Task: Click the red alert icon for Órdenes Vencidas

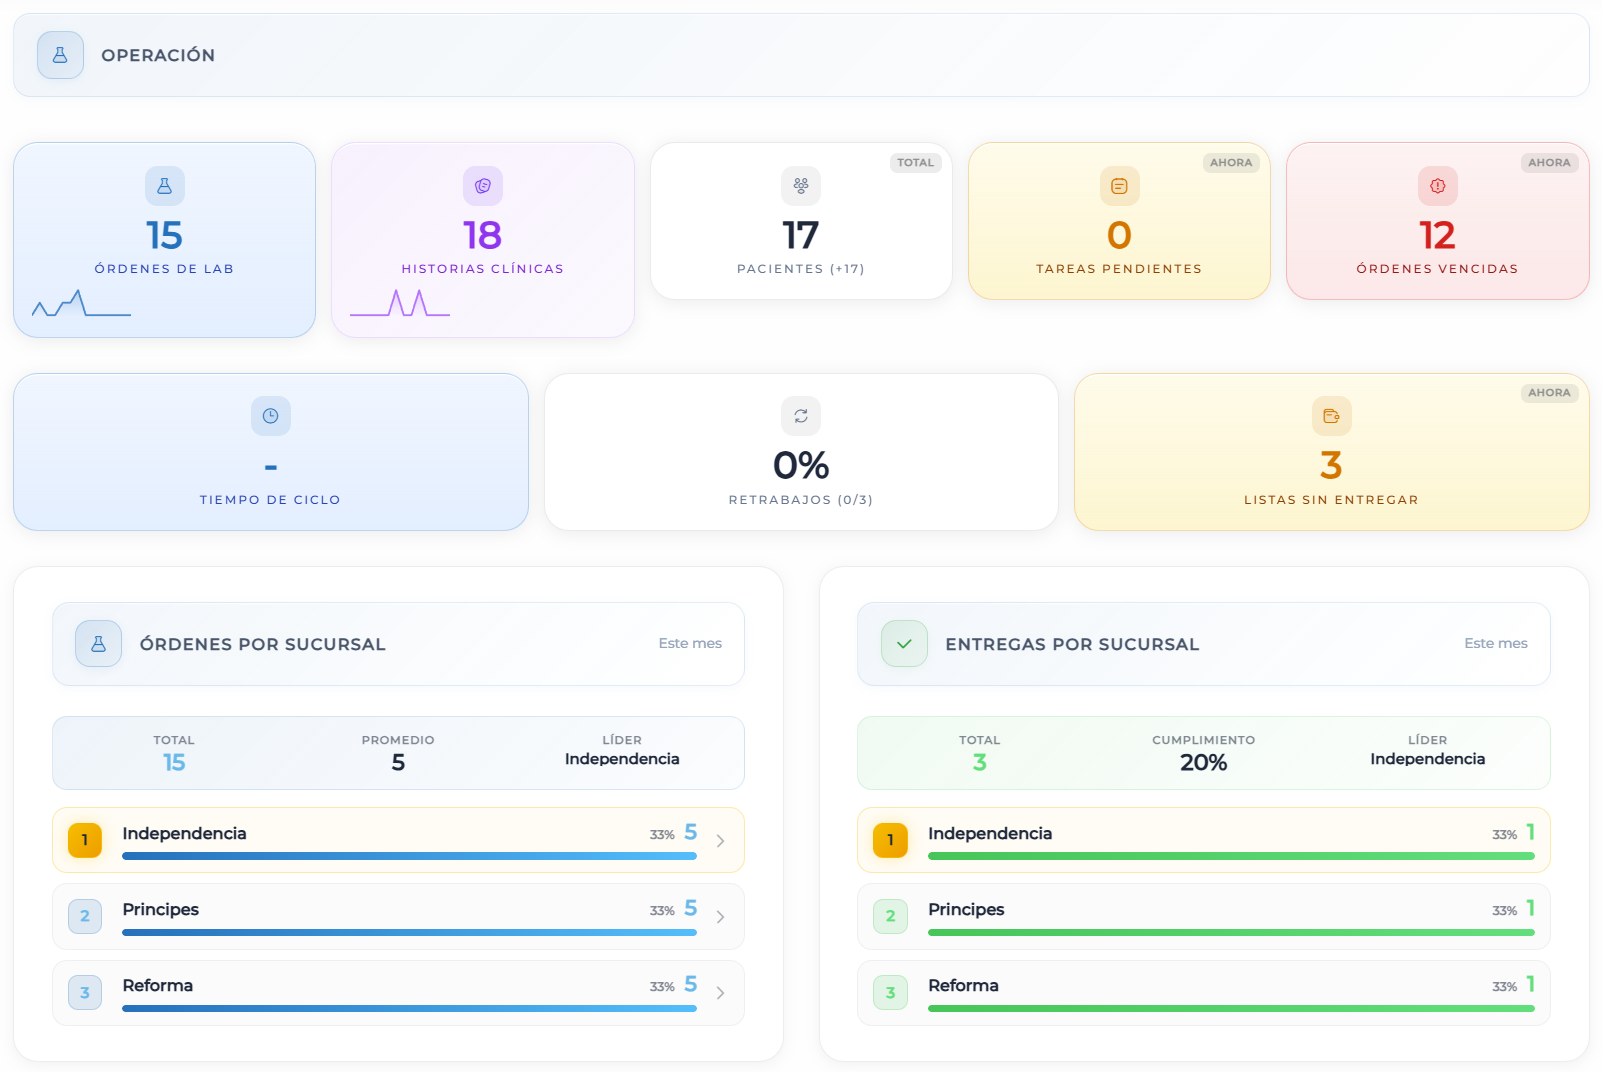Action: pyautogui.click(x=1438, y=186)
